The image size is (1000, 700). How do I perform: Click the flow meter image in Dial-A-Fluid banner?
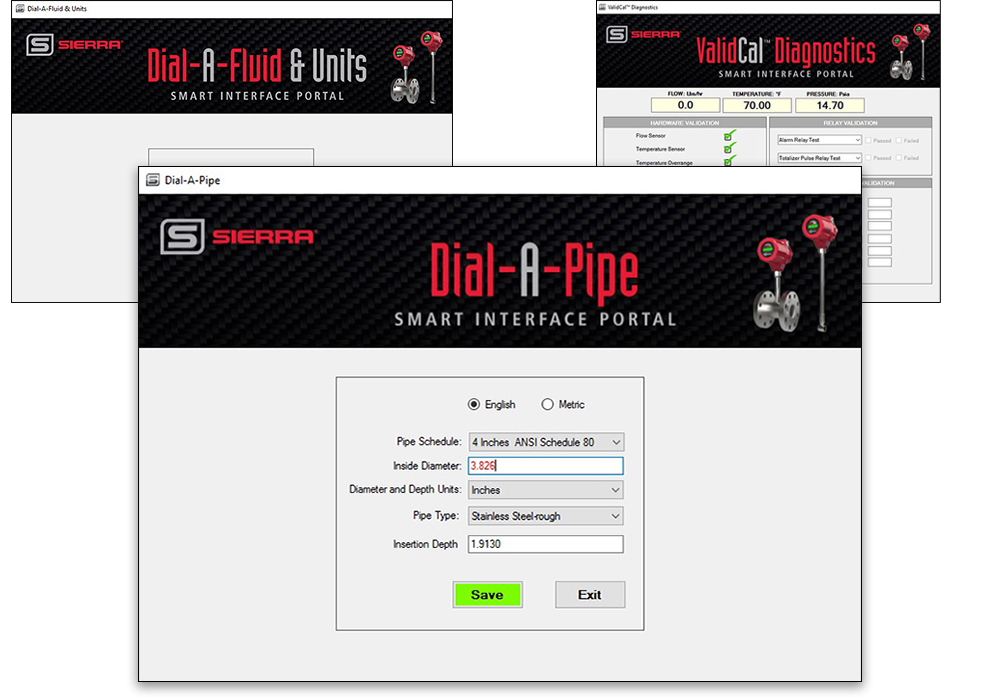[x=417, y=68]
